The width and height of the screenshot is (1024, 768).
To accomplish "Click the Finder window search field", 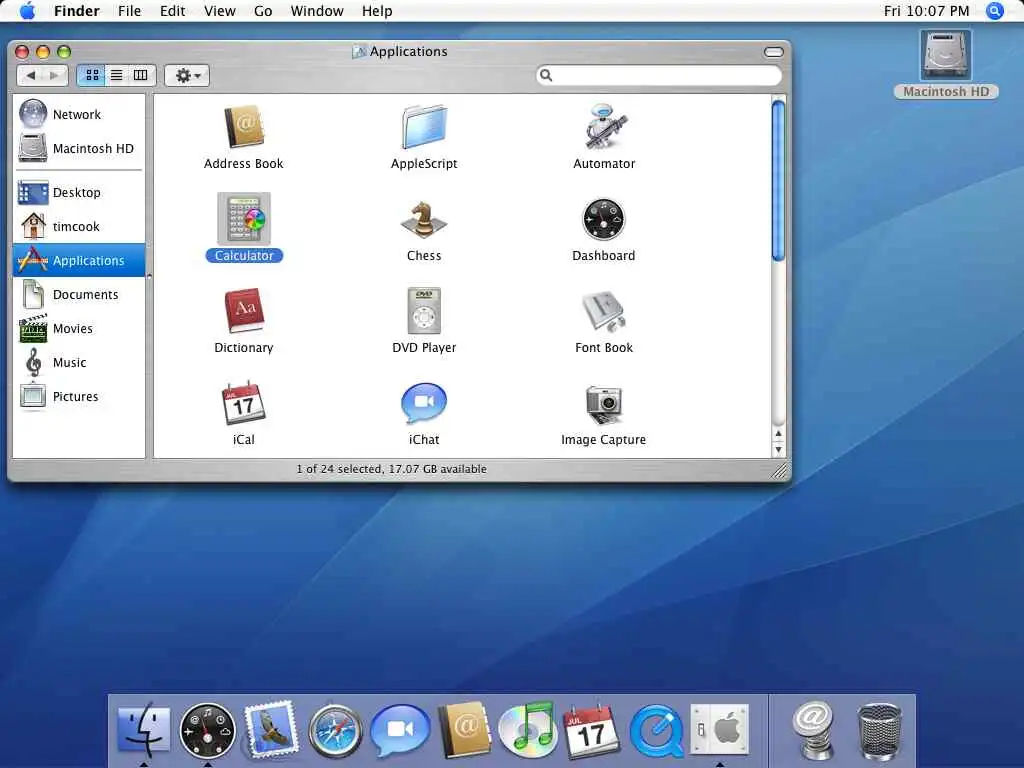I will click(659, 76).
